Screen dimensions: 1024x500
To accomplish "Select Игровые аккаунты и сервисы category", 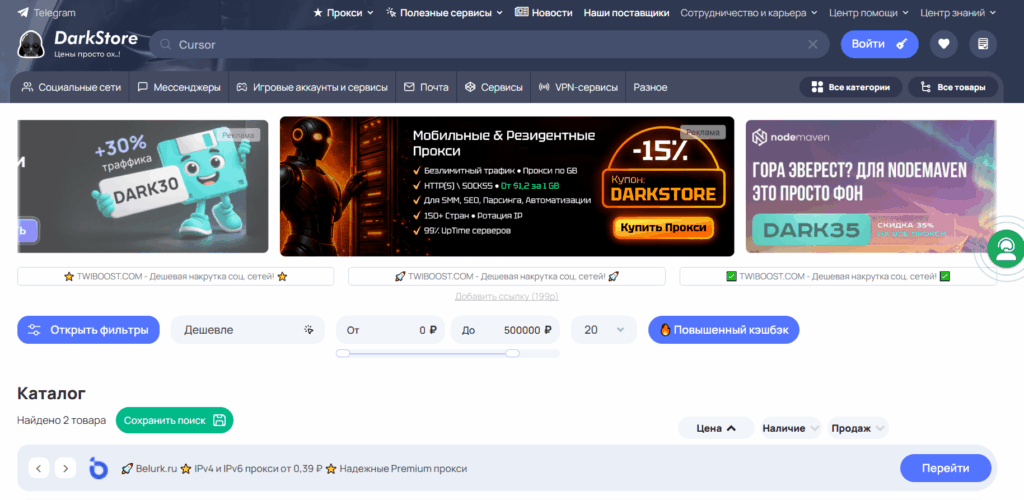I will [x=312, y=87].
